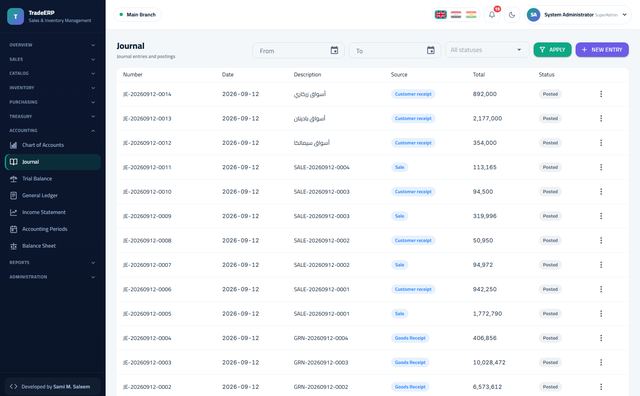Screen dimensions: 640x396
Task: Open row actions for JE-20260912-0012
Action: pyautogui.click(x=601, y=143)
